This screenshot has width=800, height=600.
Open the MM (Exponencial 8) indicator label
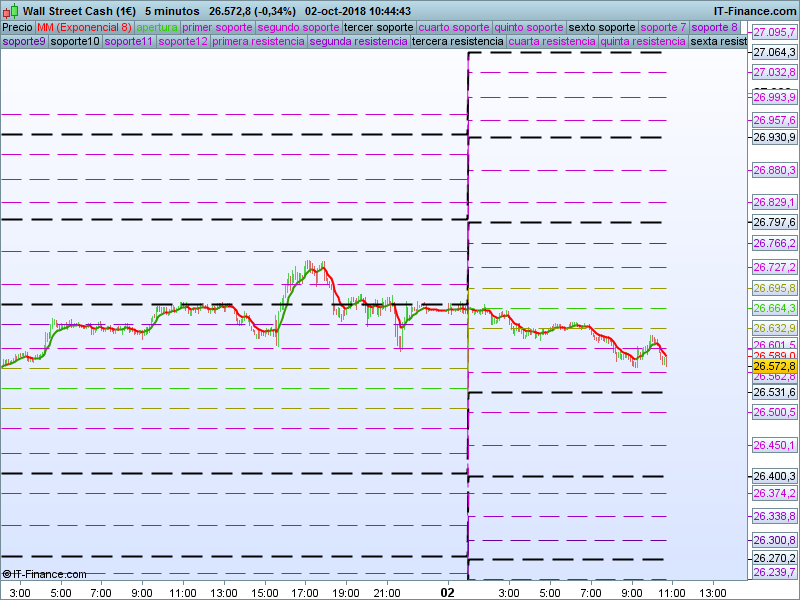click(84, 28)
